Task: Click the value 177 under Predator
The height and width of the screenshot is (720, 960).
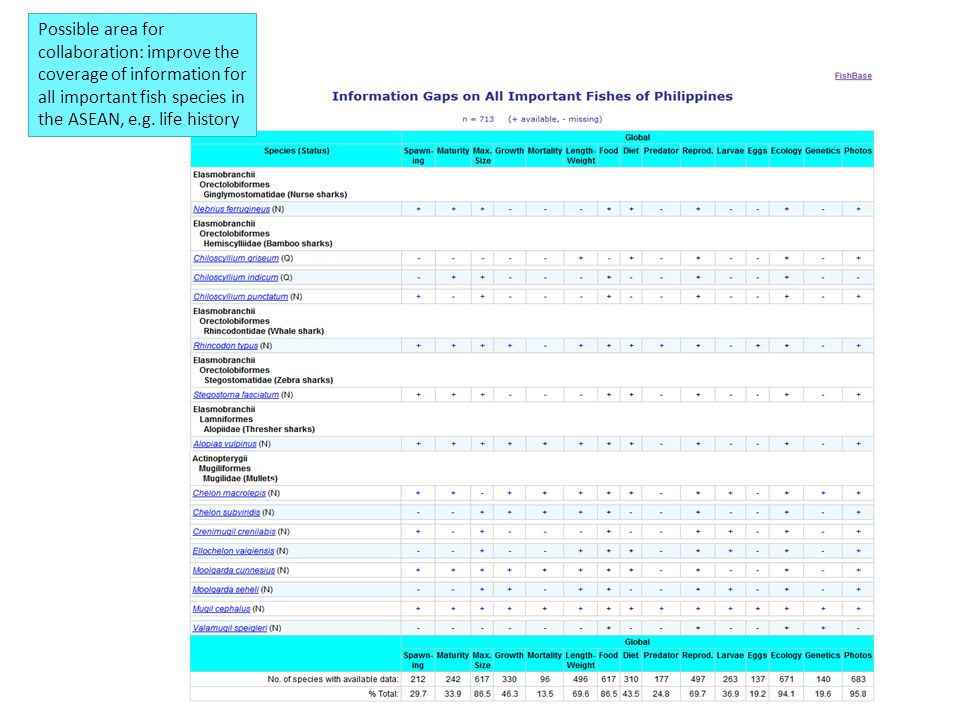Action: 661,679
